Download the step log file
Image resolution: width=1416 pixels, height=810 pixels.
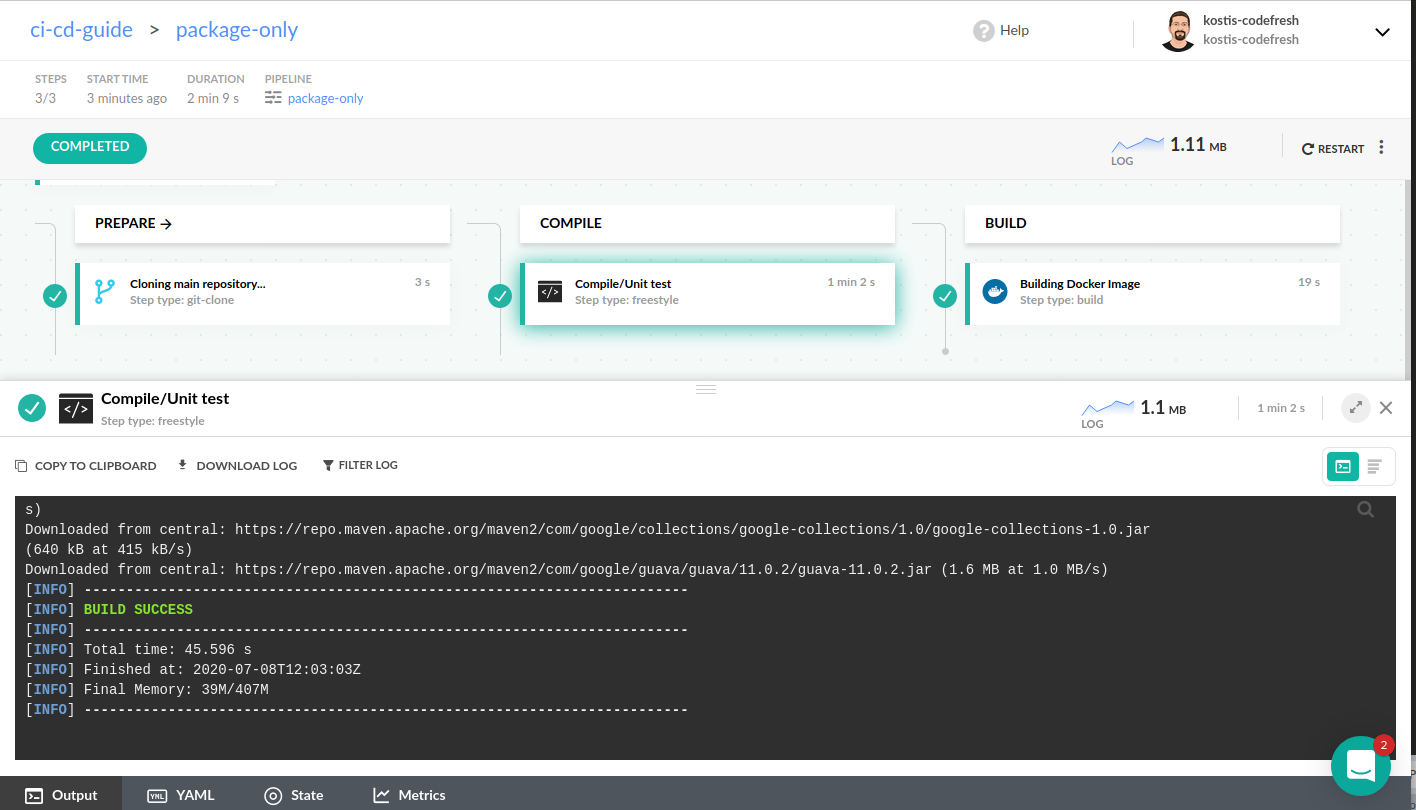[237, 466]
